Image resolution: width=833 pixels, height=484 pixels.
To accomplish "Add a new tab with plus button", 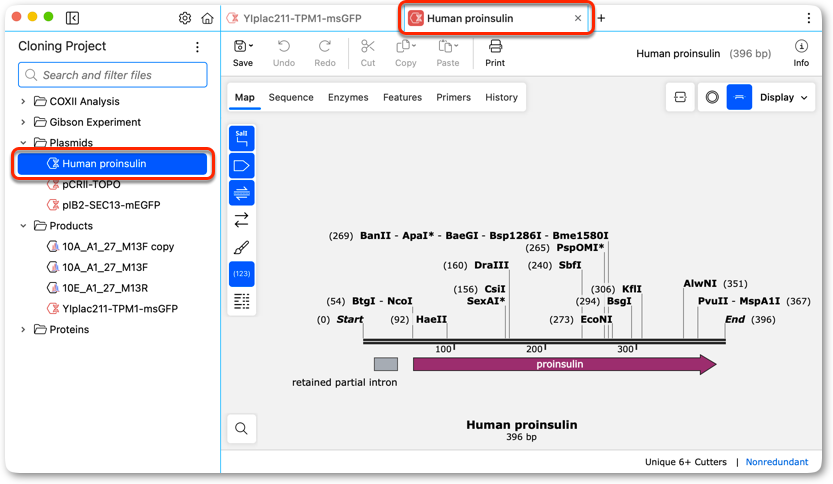I will 601,18.
